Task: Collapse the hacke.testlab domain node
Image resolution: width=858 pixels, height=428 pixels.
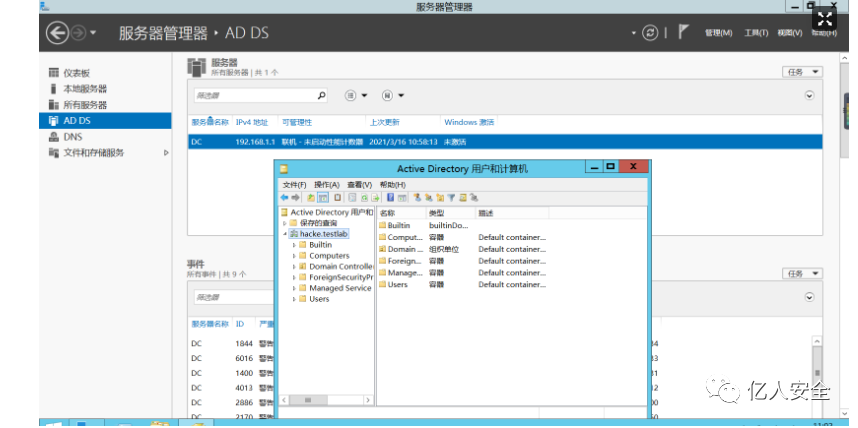Action: tap(285, 234)
